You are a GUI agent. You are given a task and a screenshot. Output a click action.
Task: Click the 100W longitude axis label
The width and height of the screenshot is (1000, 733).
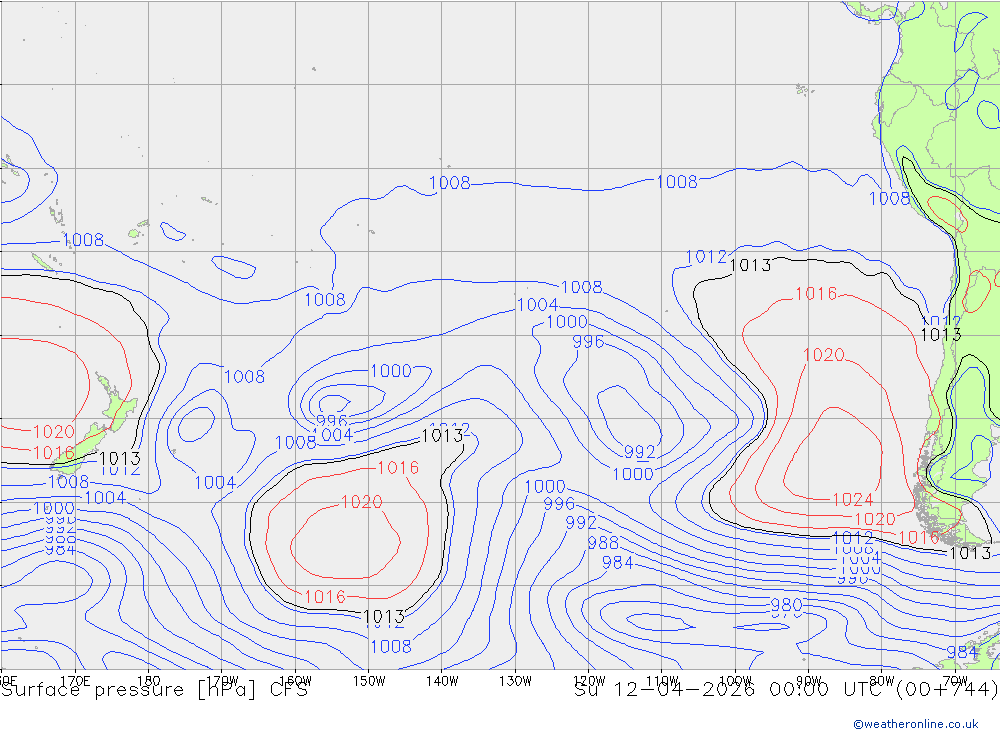tap(735, 681)
